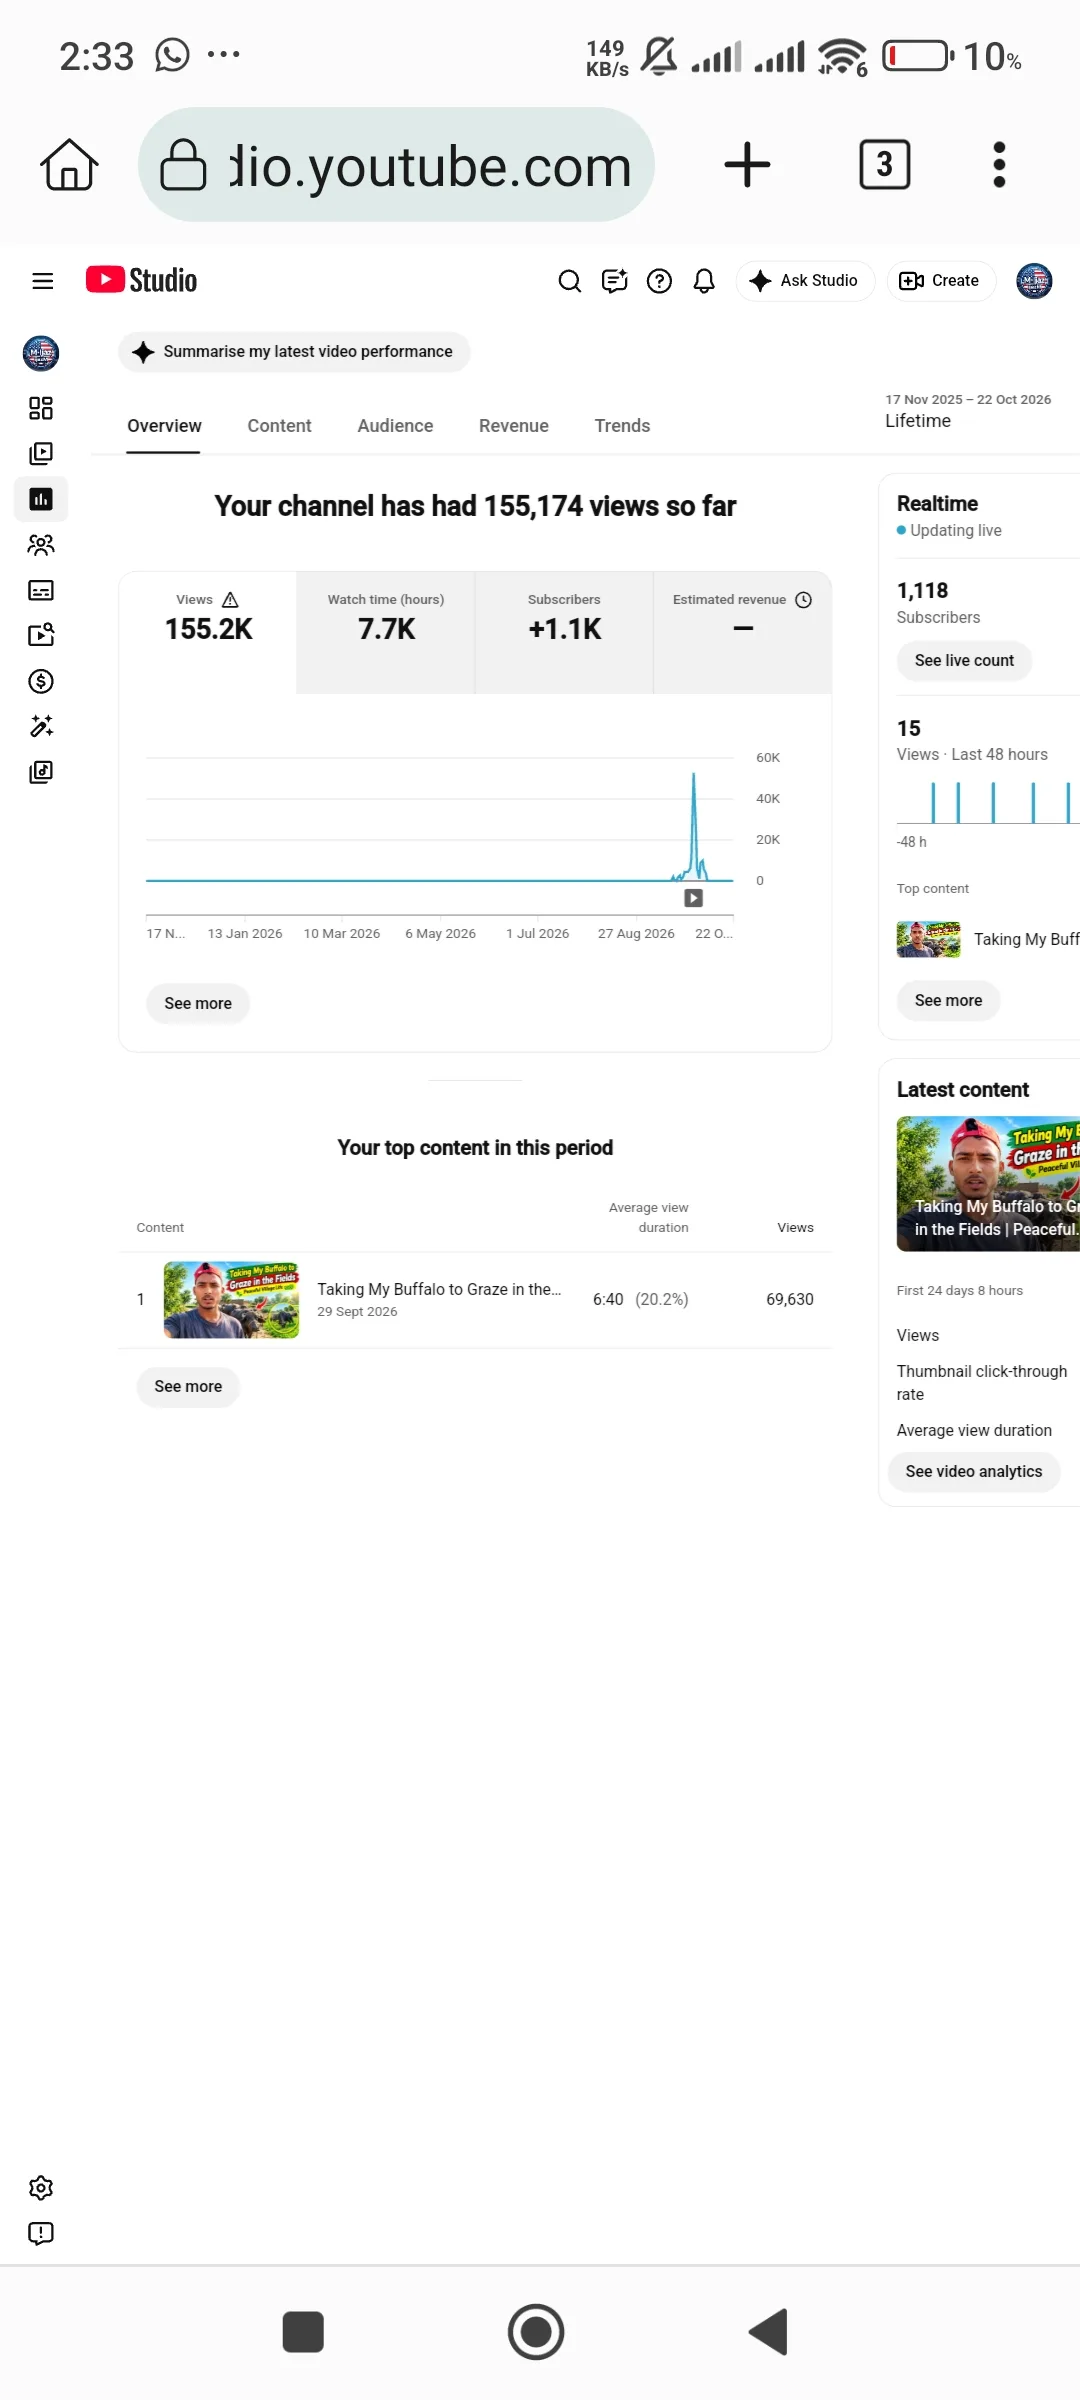Open Settings gear in sidebar
This screenshot has height=2400, width=1080.
(41, 2188)
